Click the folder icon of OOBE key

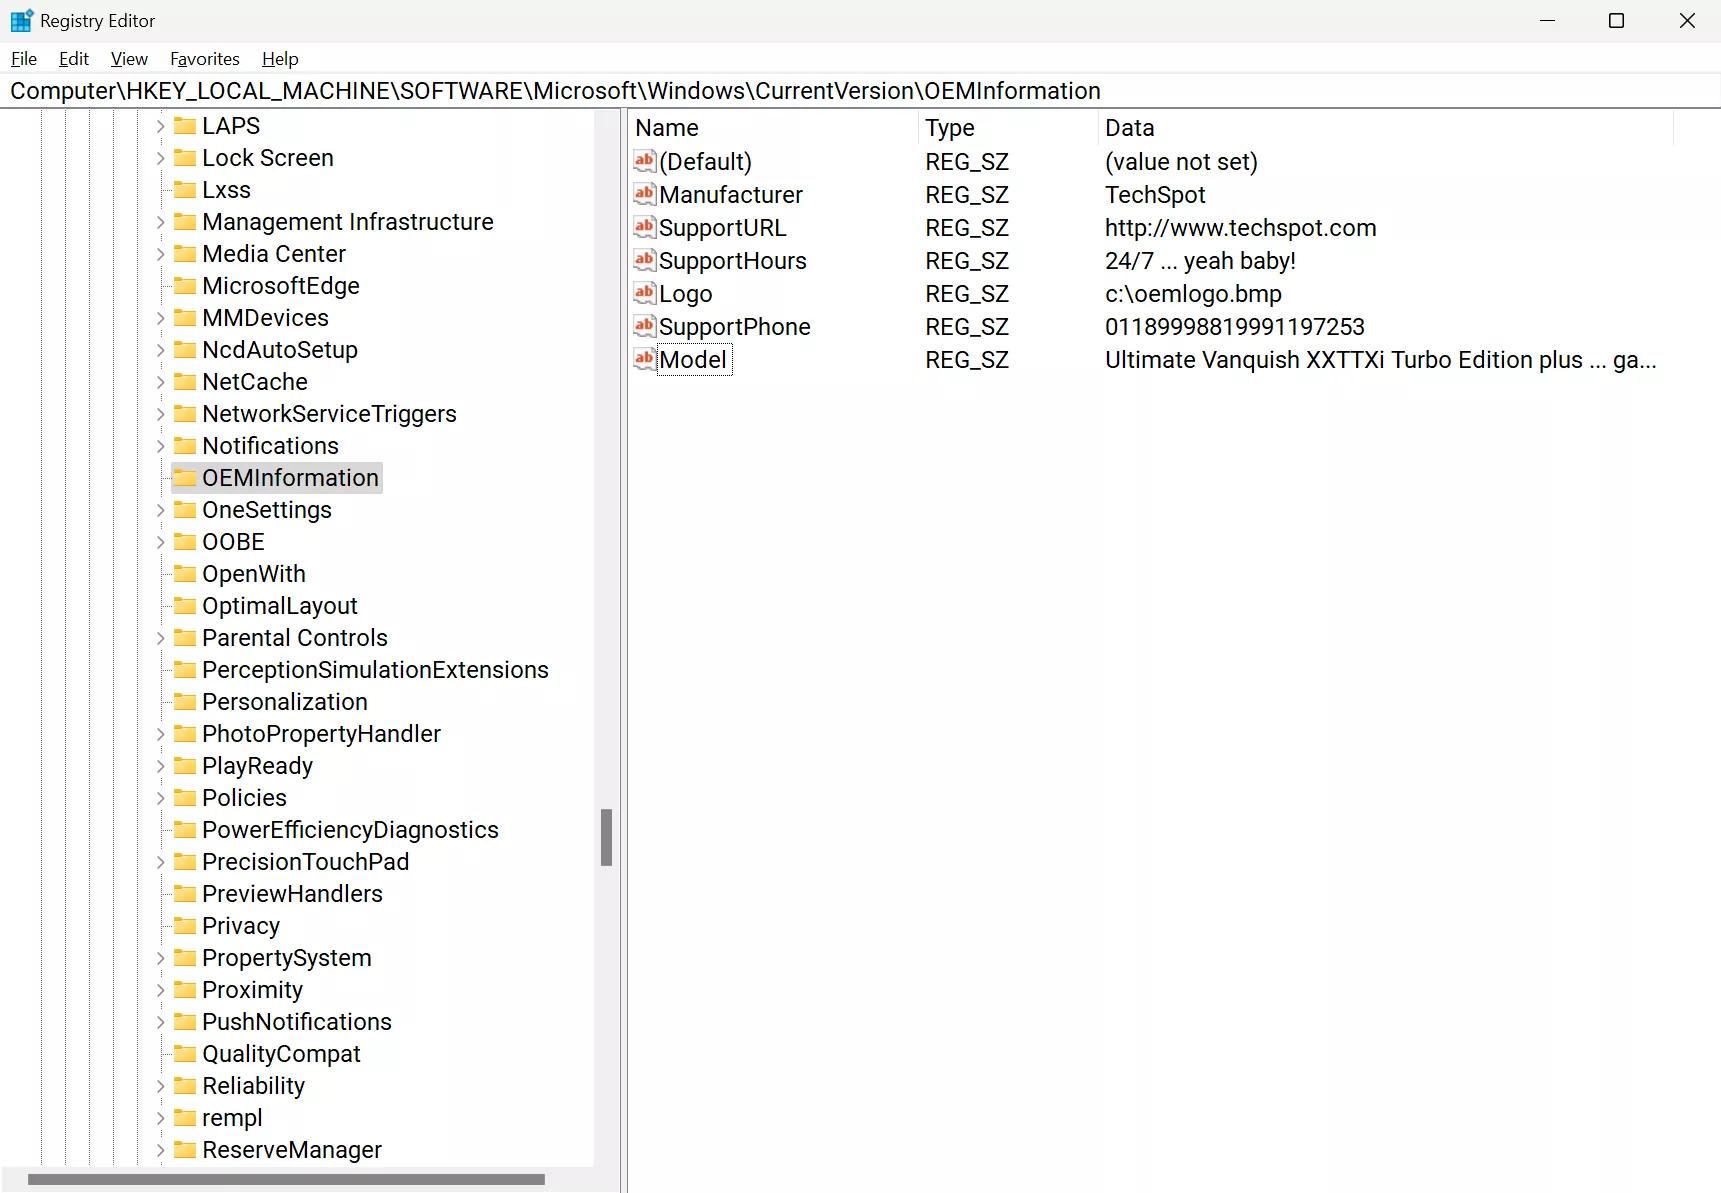185,541
